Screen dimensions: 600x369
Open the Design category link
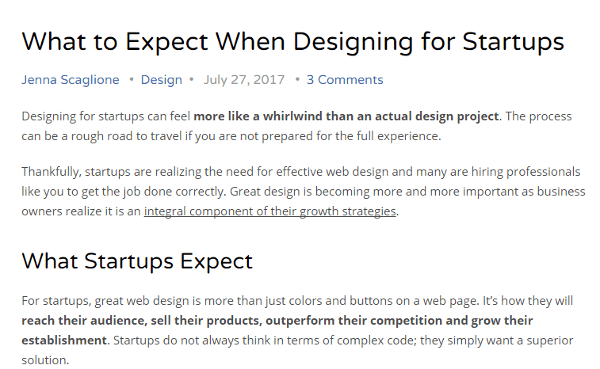[161, 80]
